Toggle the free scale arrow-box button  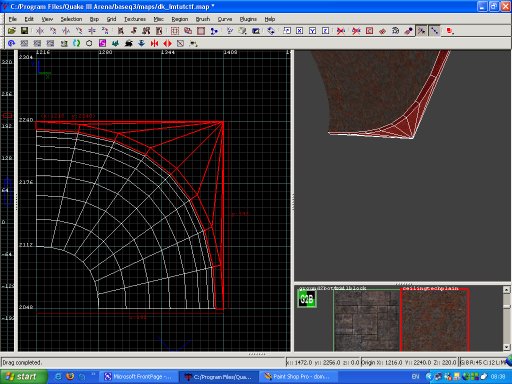(x=287, y=31)
